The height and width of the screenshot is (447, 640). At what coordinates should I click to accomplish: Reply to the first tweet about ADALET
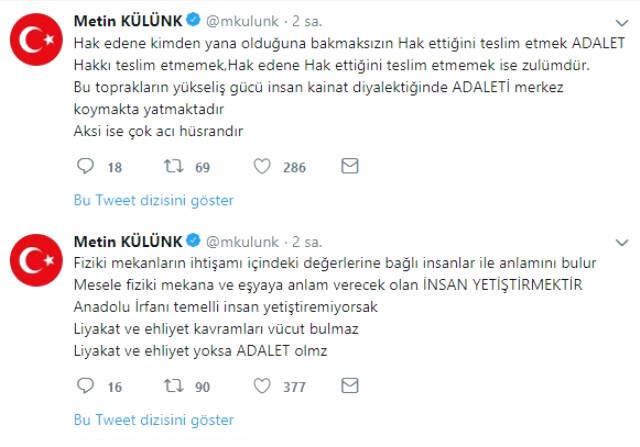point(85,167)
